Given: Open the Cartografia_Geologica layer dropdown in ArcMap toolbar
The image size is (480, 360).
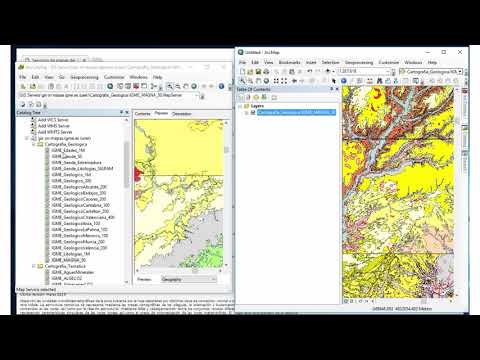Looking at the screenshot, I should (460, 71).
